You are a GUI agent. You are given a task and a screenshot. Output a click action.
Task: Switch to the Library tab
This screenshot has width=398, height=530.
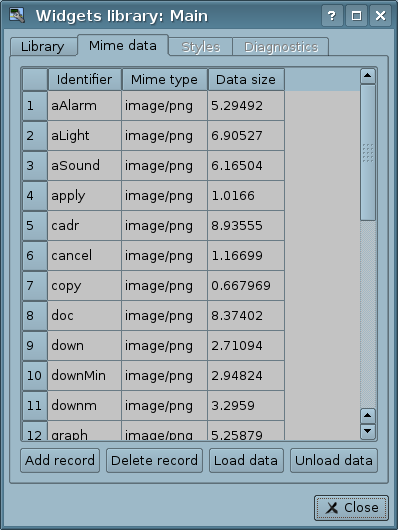pyautogui.click(x=43, y=46)
